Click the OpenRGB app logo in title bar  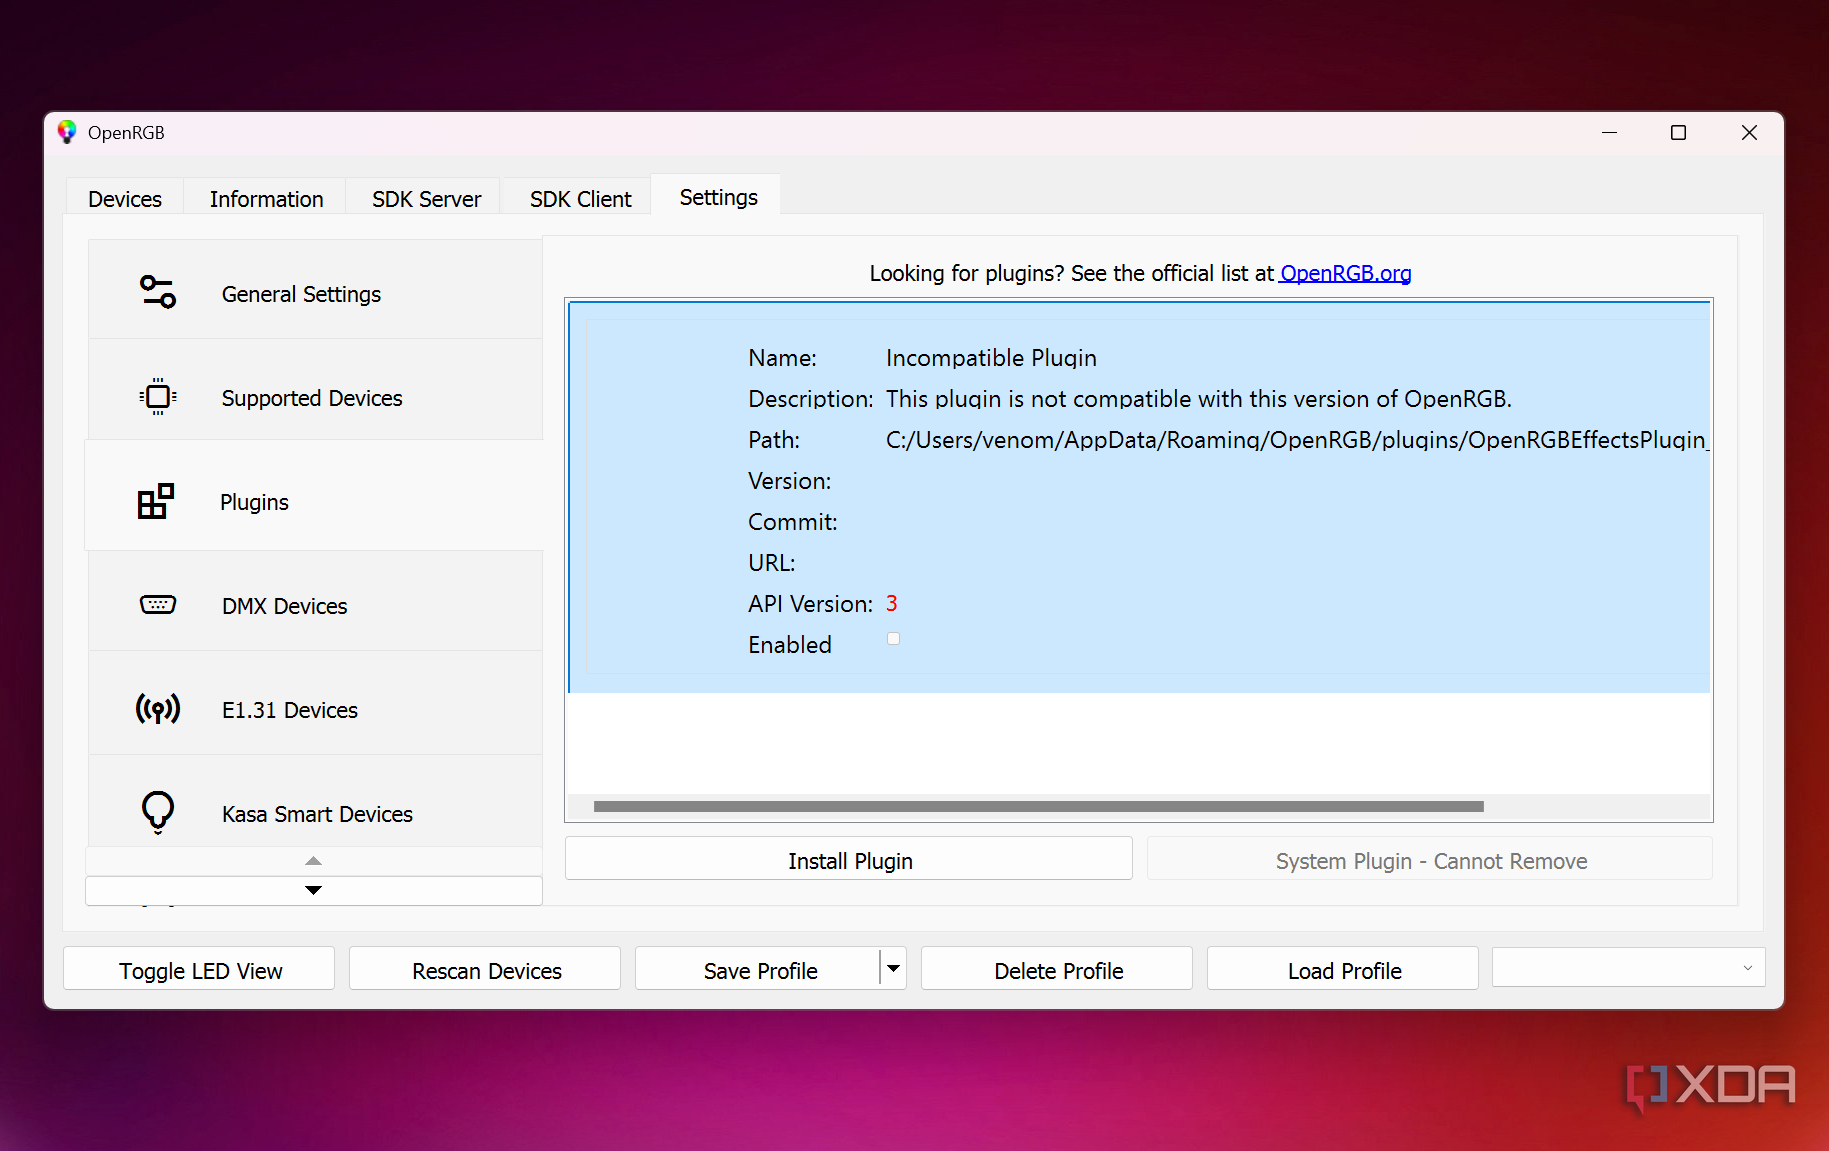pyautogui.click(x=67, y=132)
